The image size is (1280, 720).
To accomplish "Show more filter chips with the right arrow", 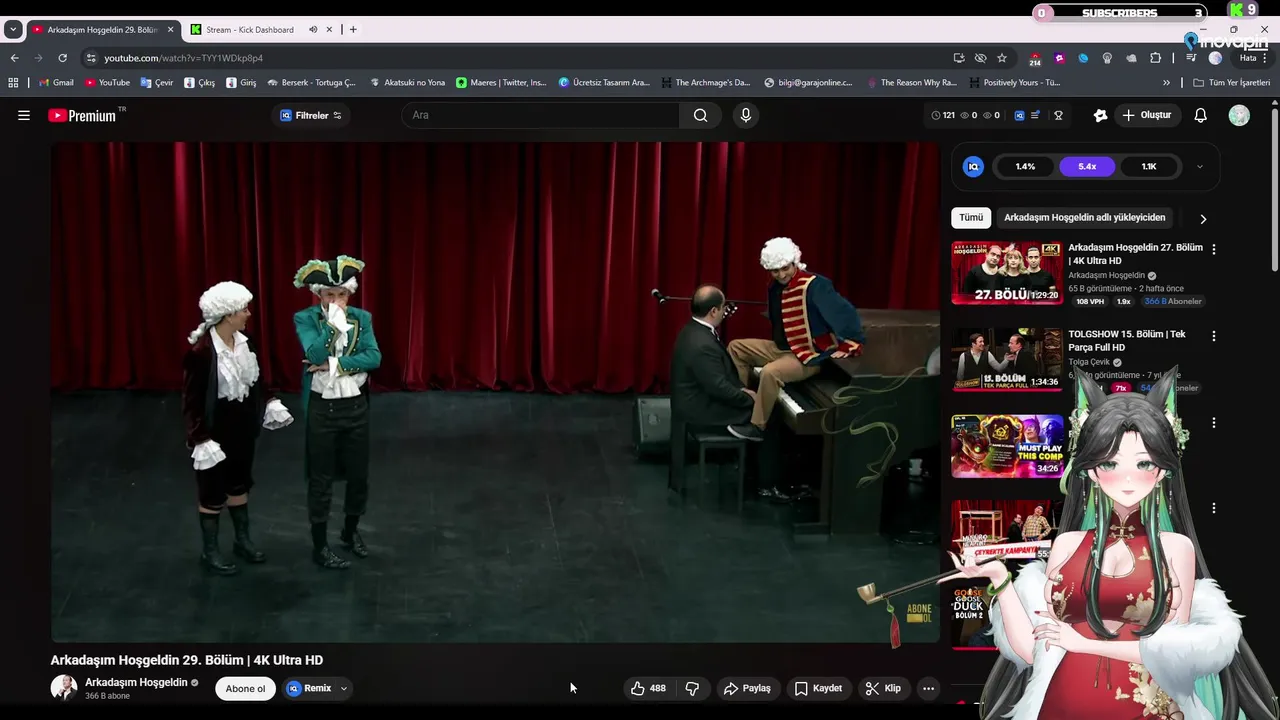I will tap(1203, 218).
